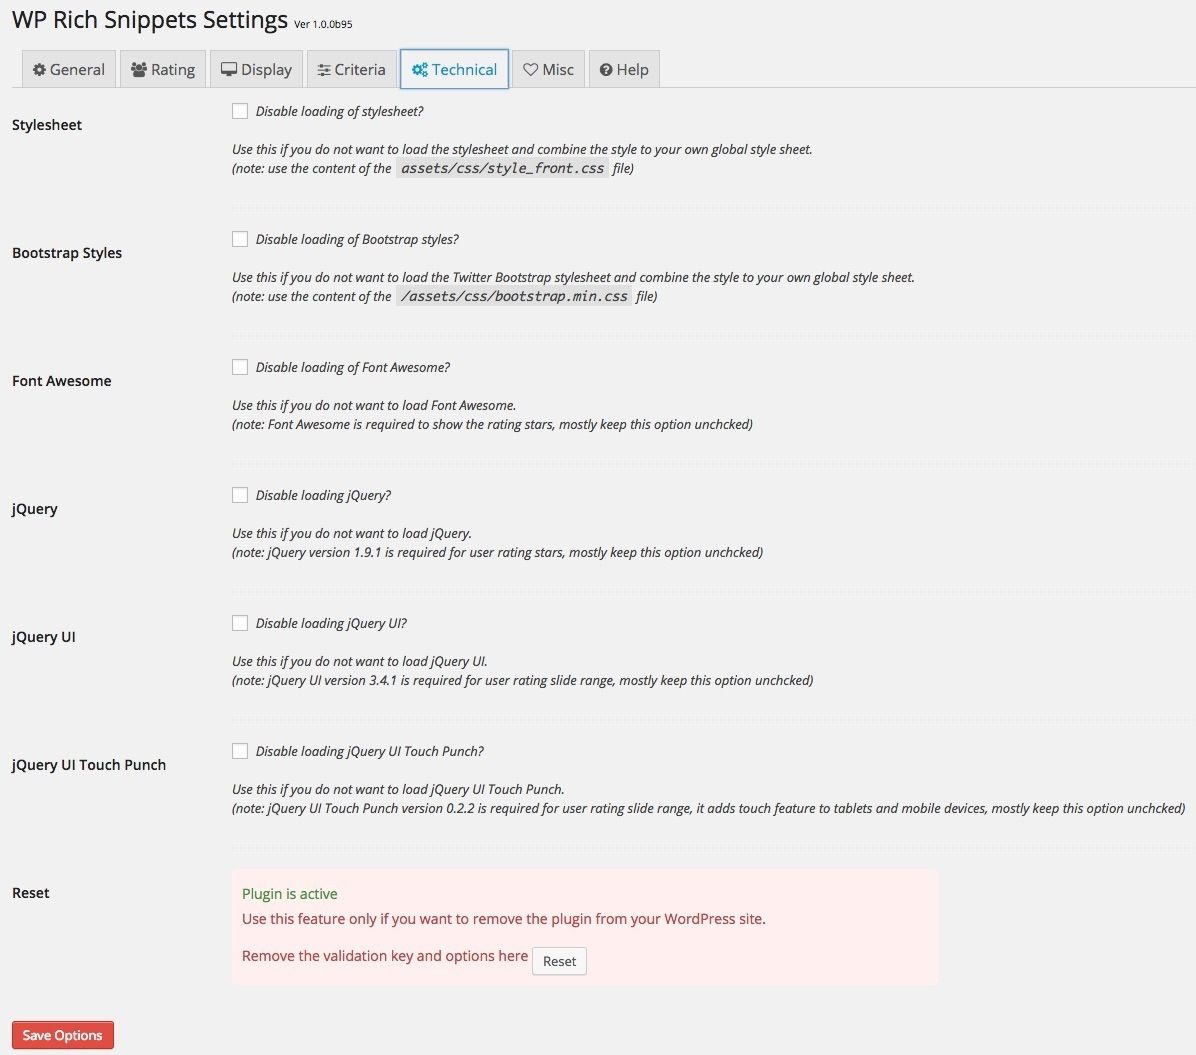Click the Stylesheet row label
The height and width of the screenshot is (1055, 1196).
[47, 125]
